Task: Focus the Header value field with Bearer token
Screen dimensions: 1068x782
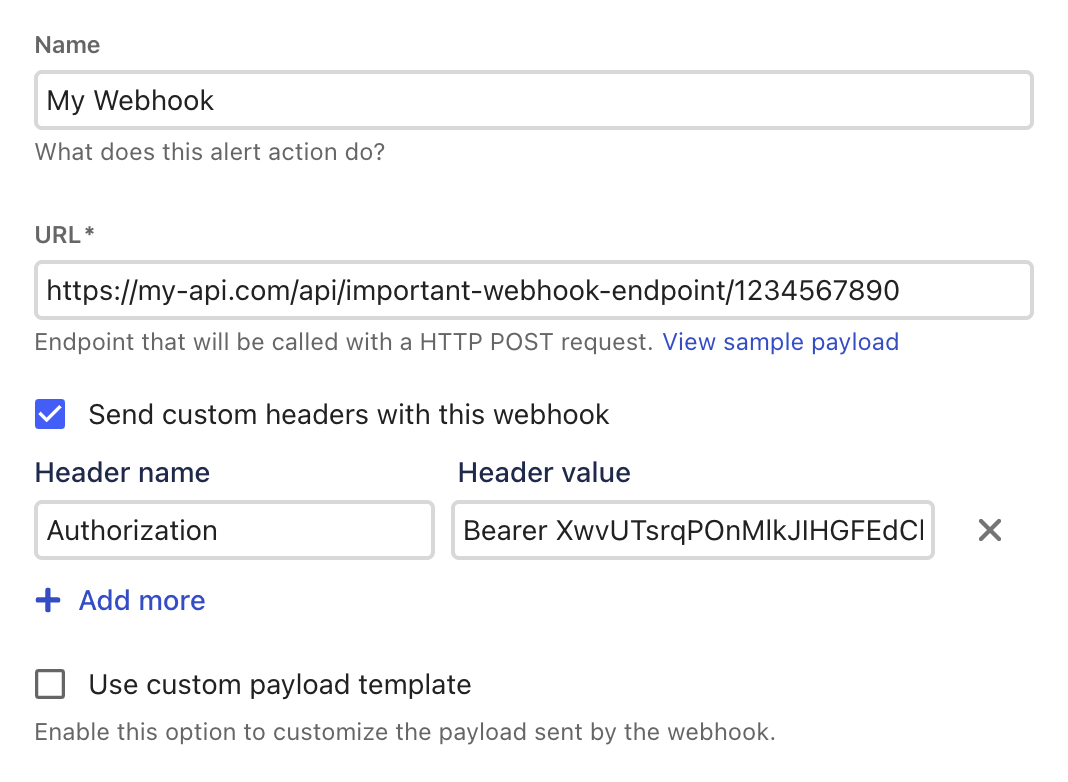Action: [692, 530]
